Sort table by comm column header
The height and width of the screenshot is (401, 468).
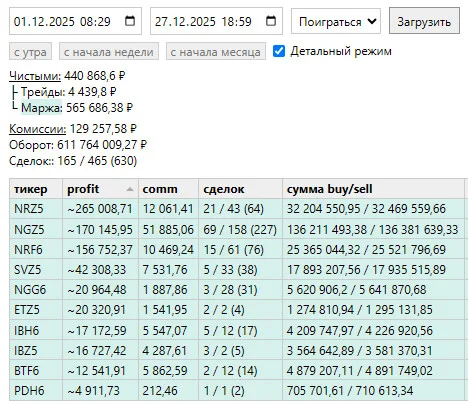[x=168, y=189]
